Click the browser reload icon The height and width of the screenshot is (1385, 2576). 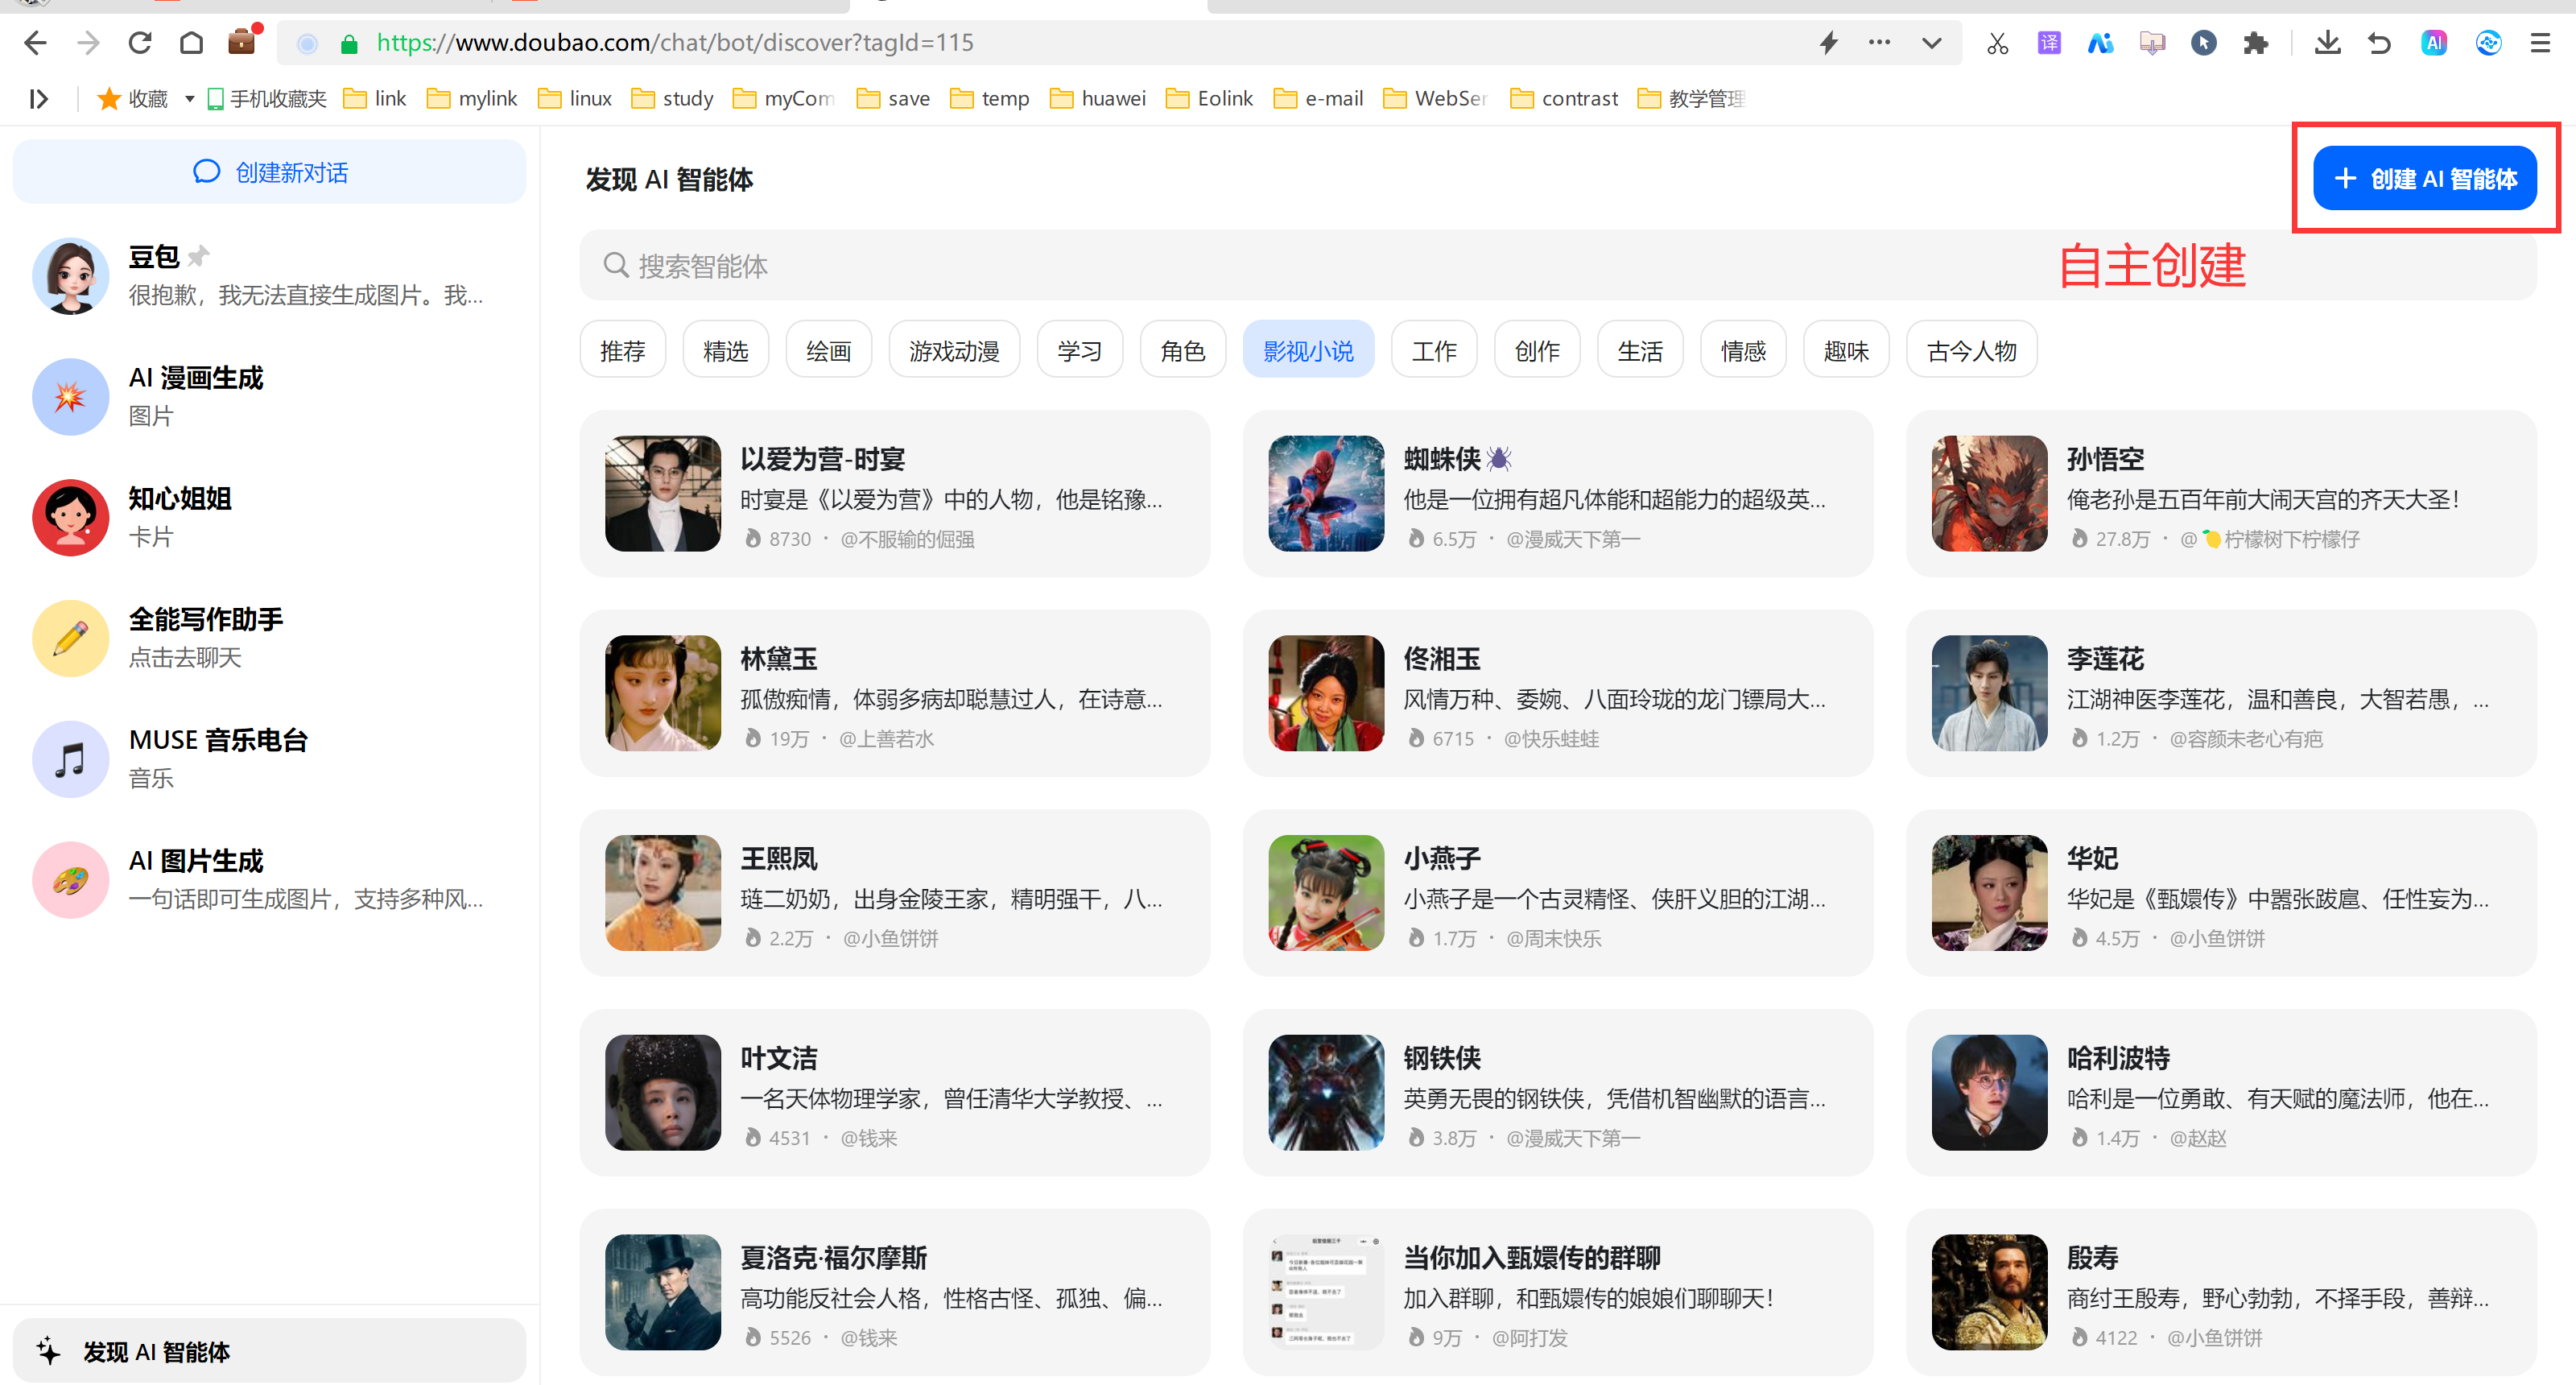point(140,43)
